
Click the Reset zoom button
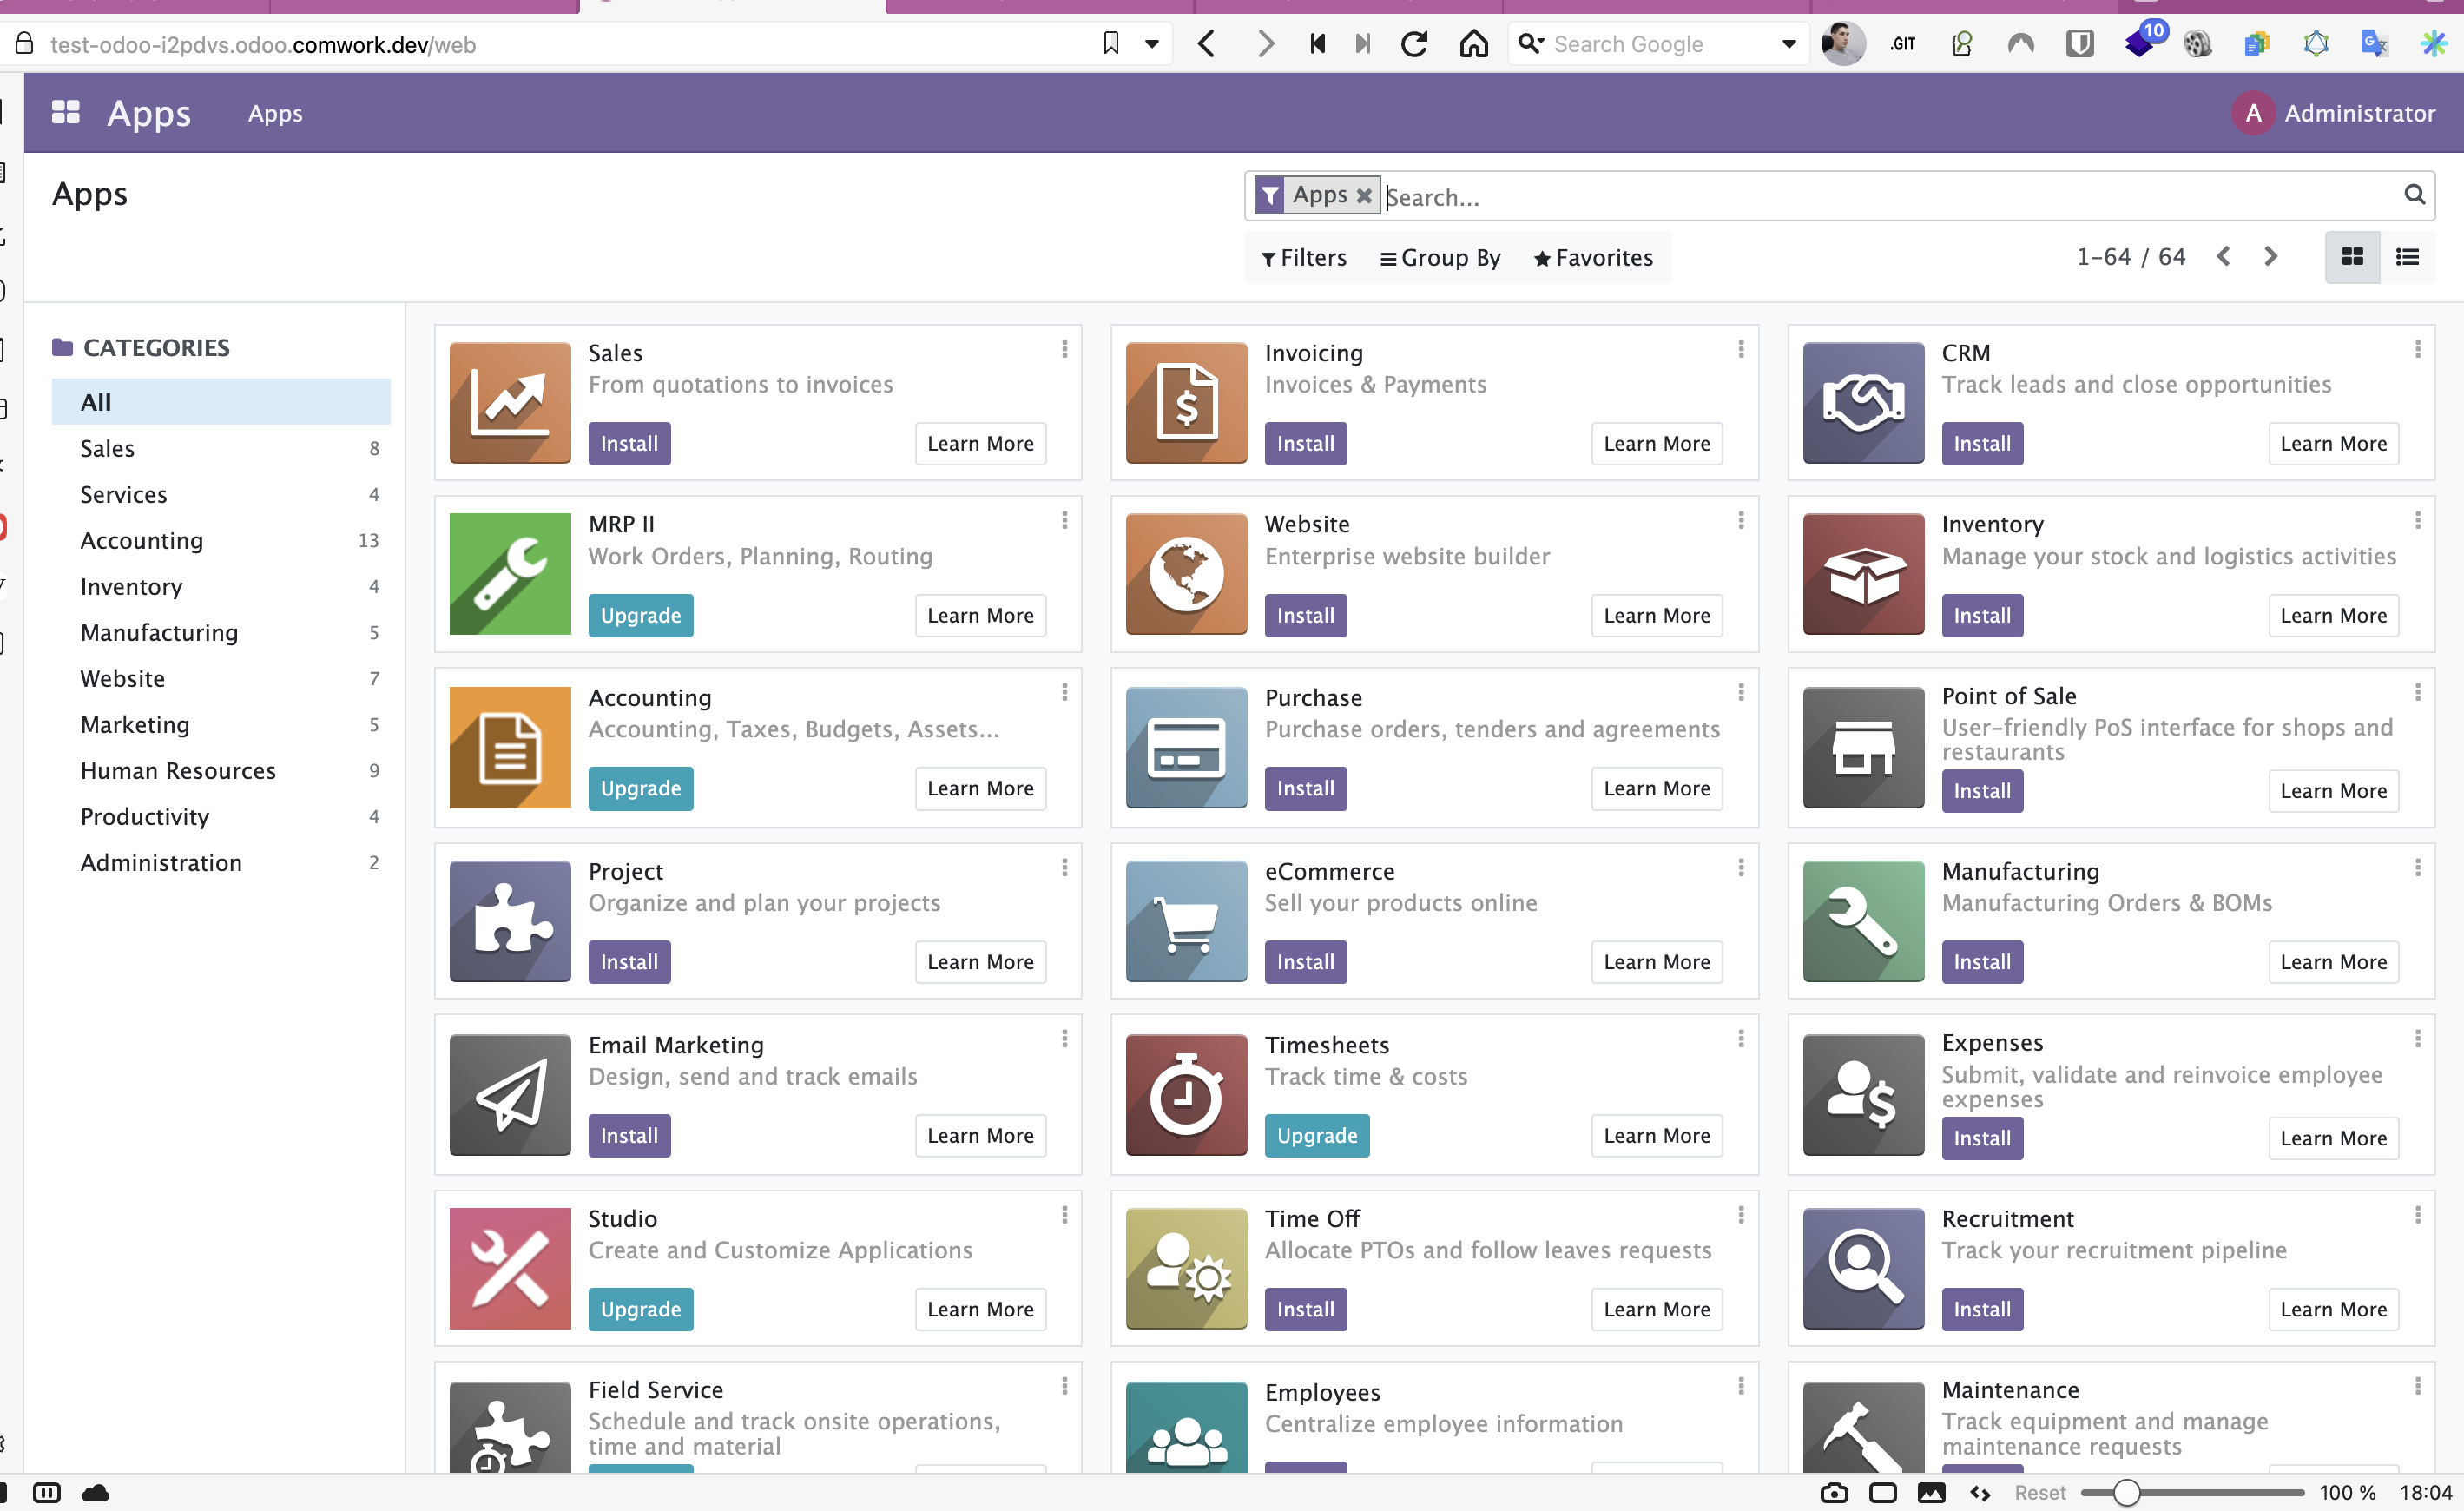tap(2039, 1493)
